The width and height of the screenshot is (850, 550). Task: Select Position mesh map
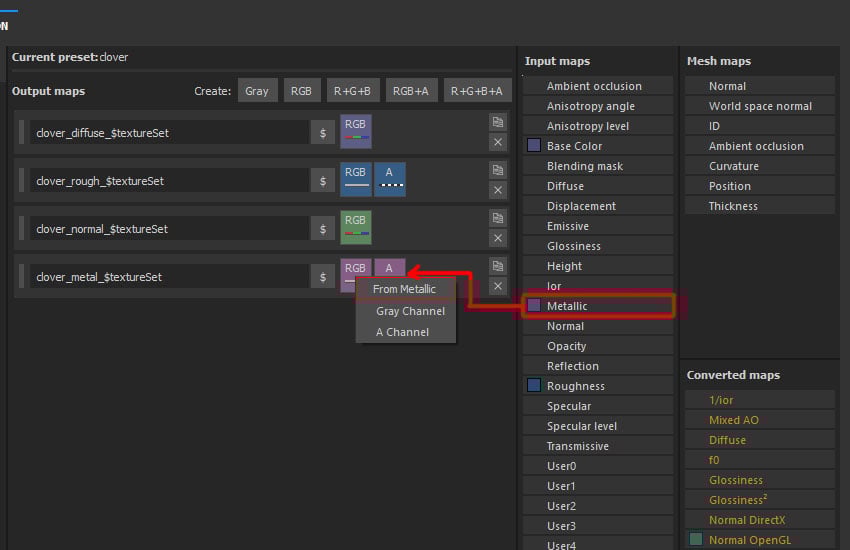coord(759,186)
